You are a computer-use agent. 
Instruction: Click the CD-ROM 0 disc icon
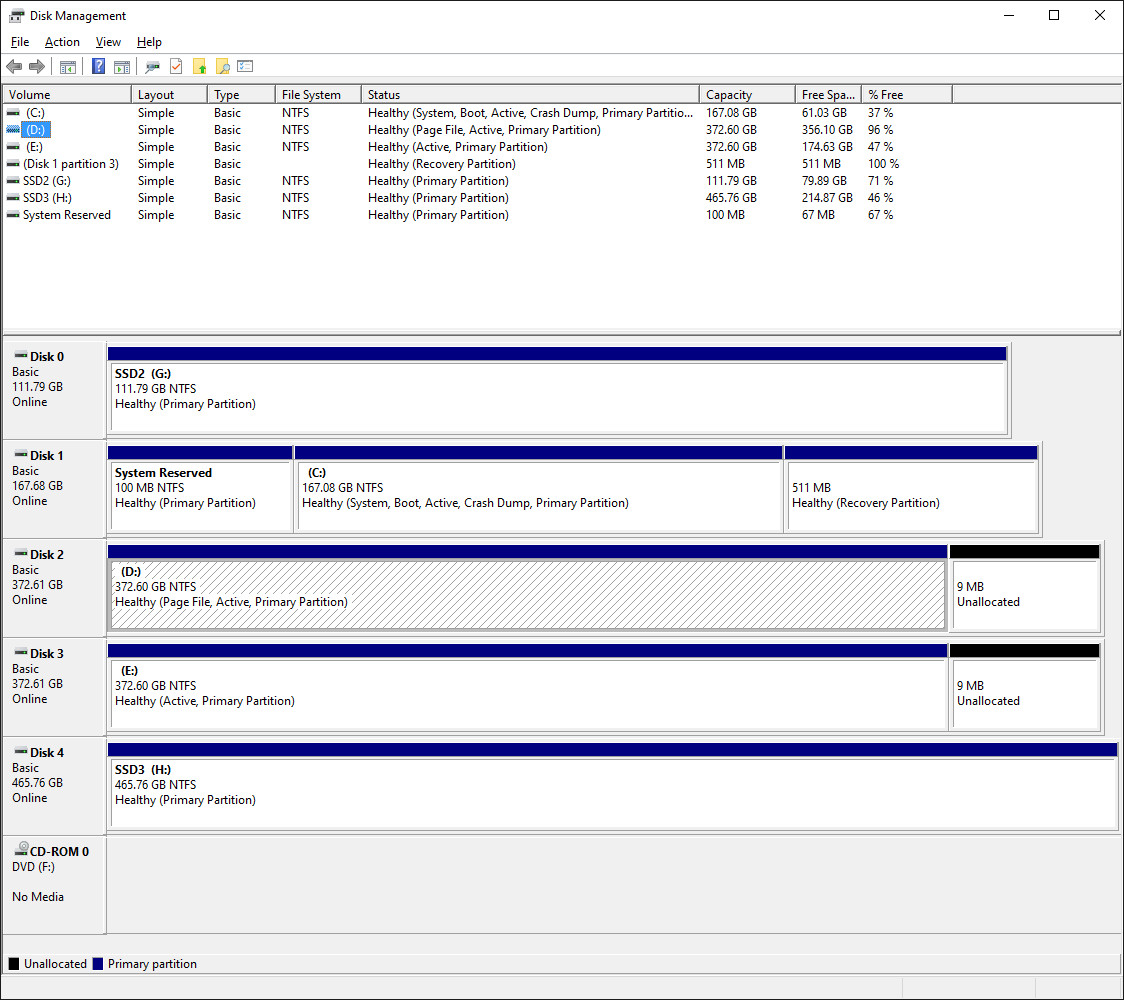pyautogui.click(x=22, y=849)
